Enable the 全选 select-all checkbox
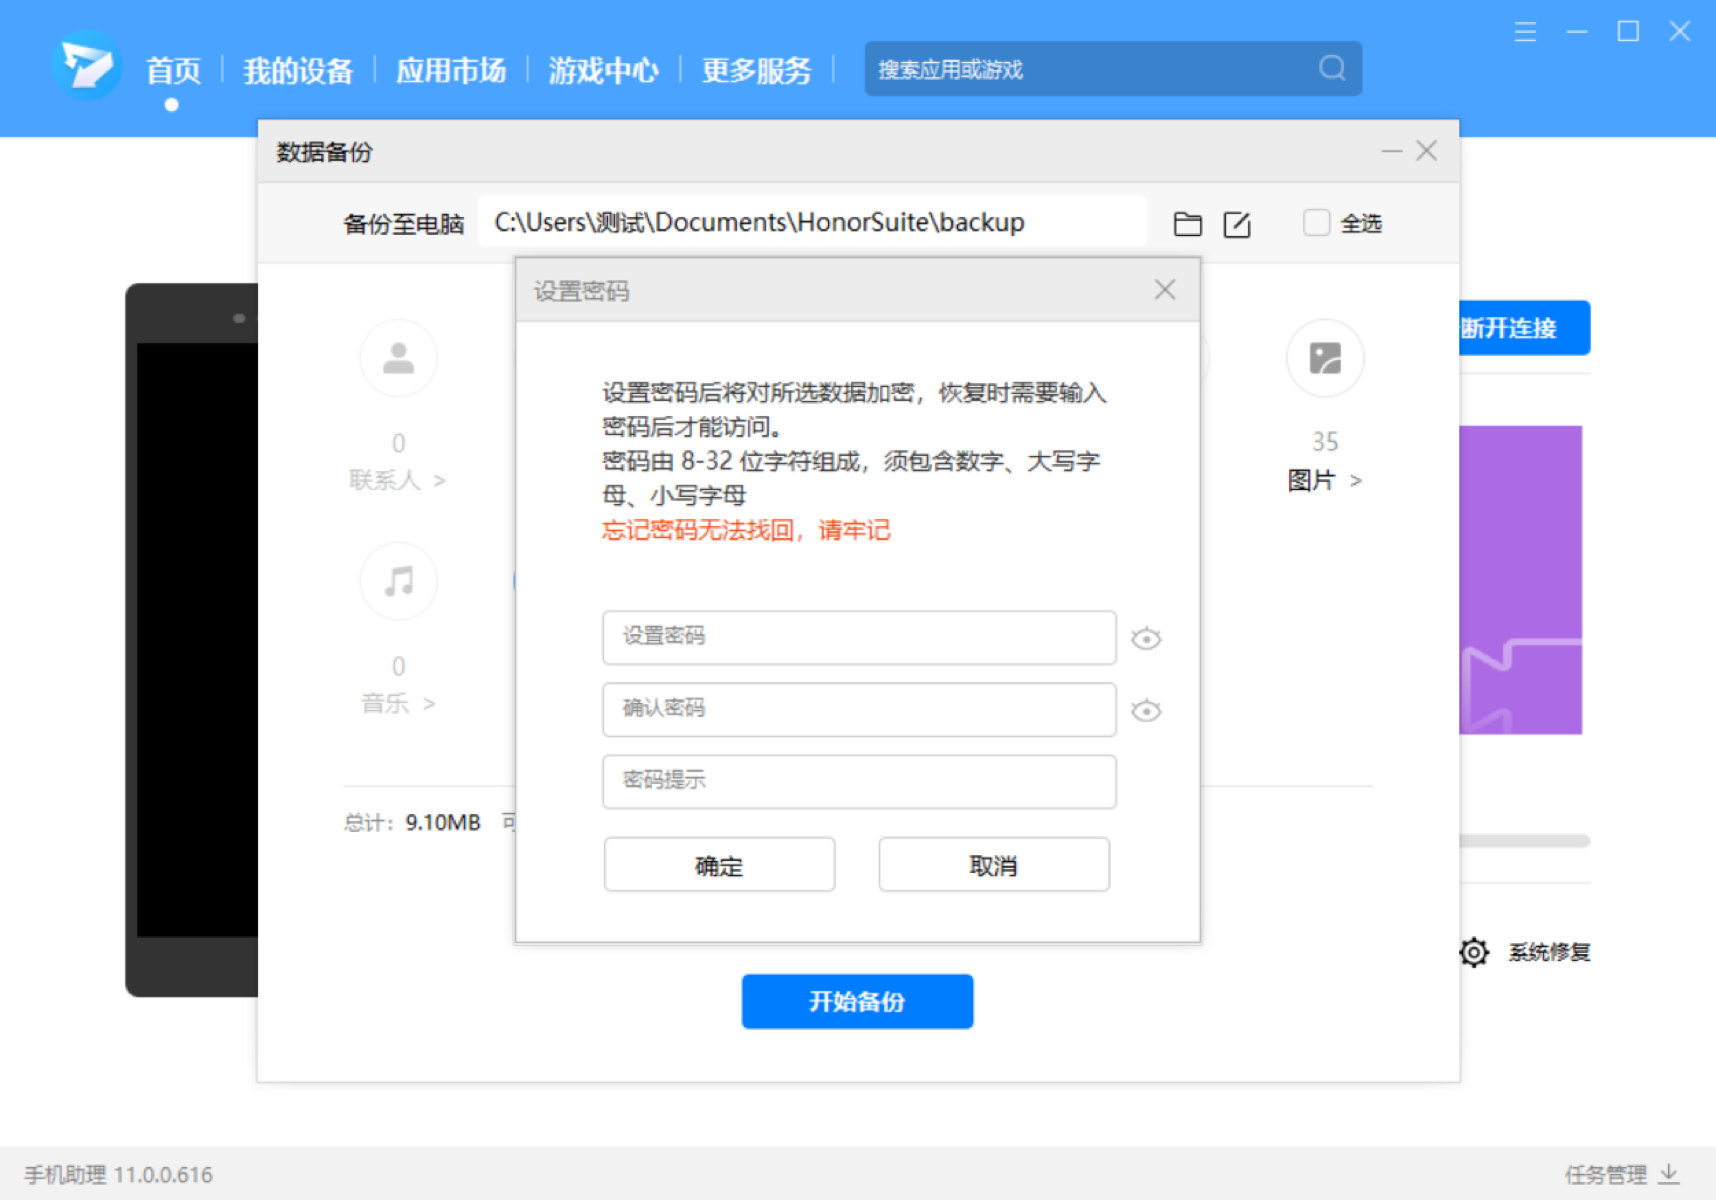 (1315, 223)
